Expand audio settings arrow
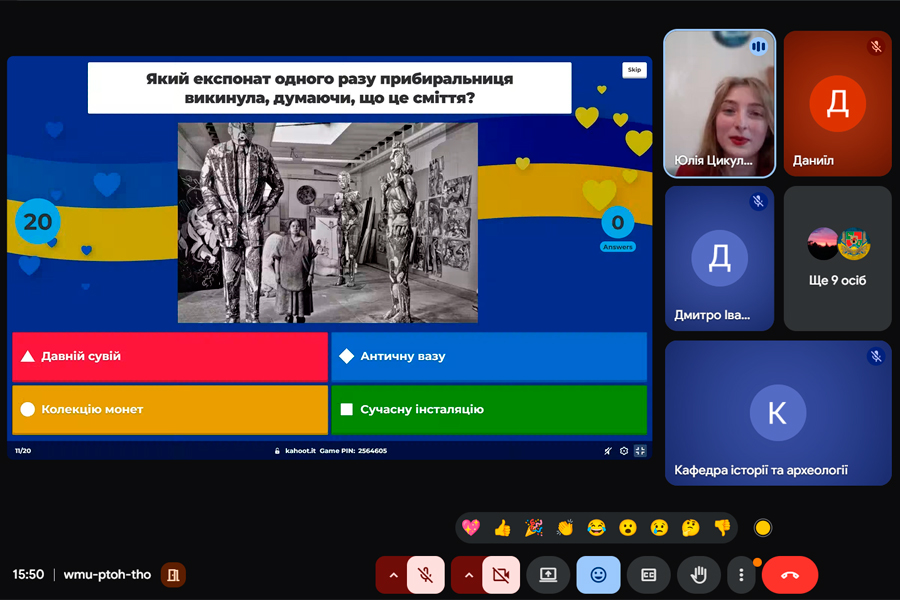Screen dimensions: 900x600 point(393,574)
